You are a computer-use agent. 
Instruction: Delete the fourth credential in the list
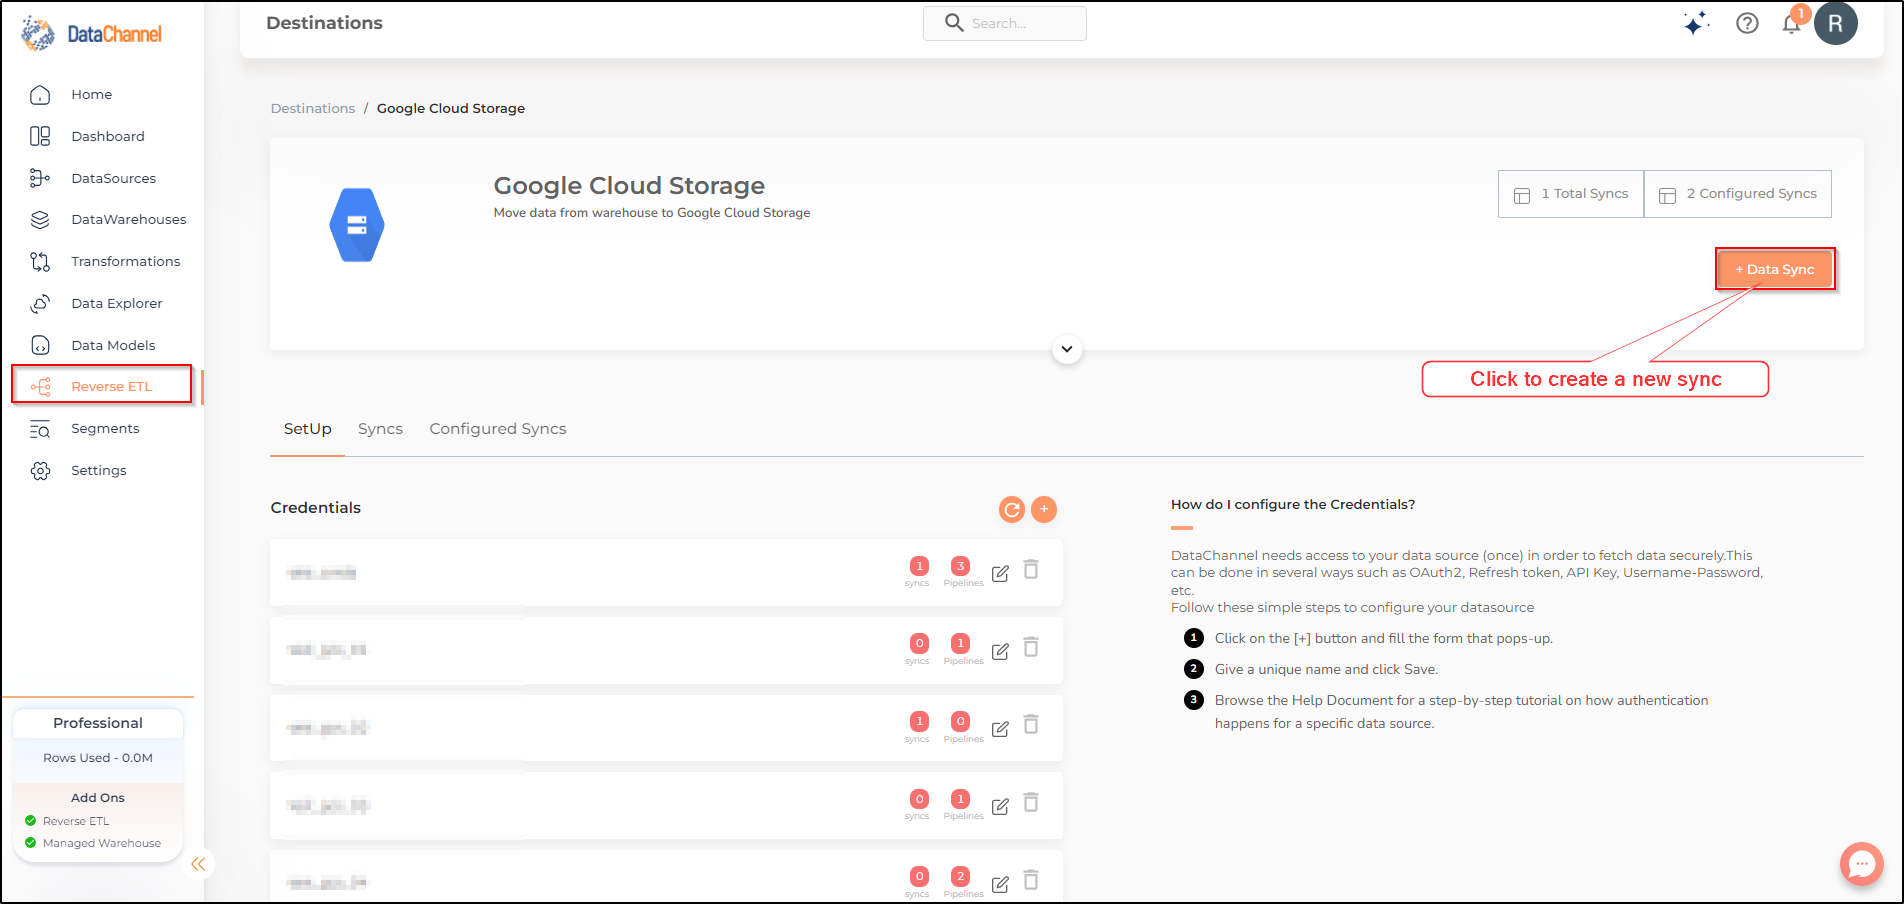[1031, 802]
